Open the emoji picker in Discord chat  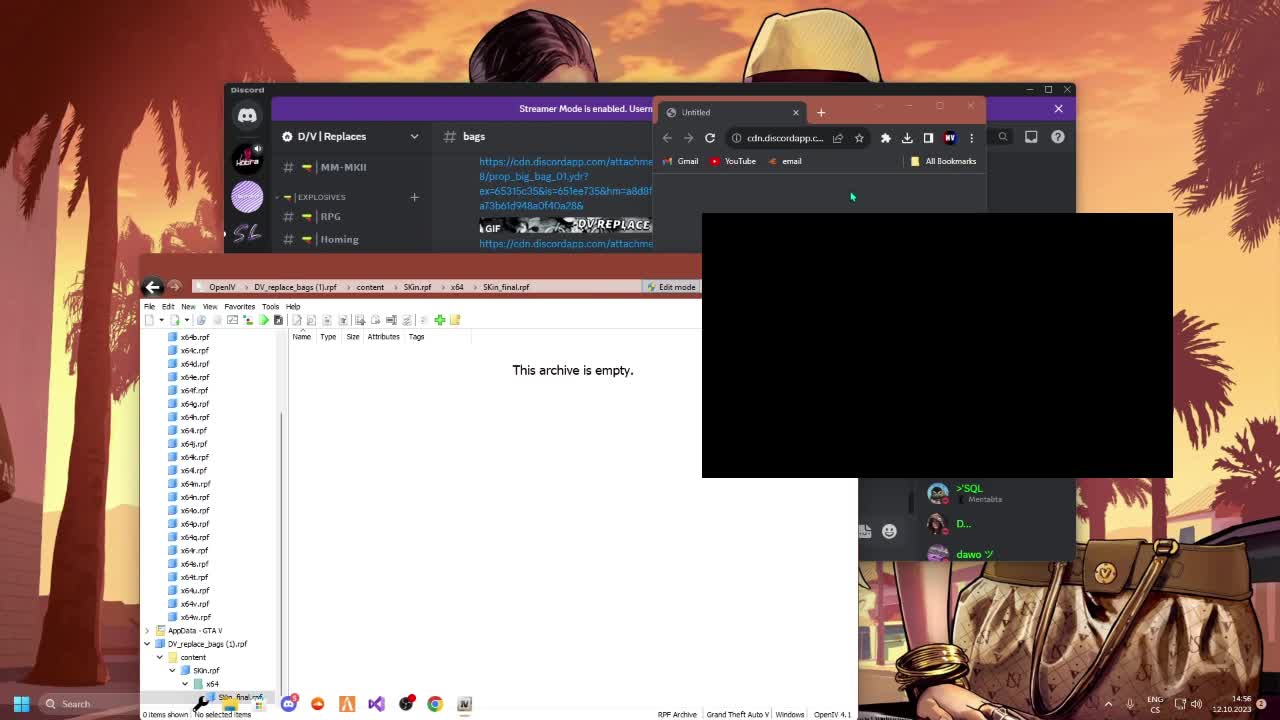[889, 531]
